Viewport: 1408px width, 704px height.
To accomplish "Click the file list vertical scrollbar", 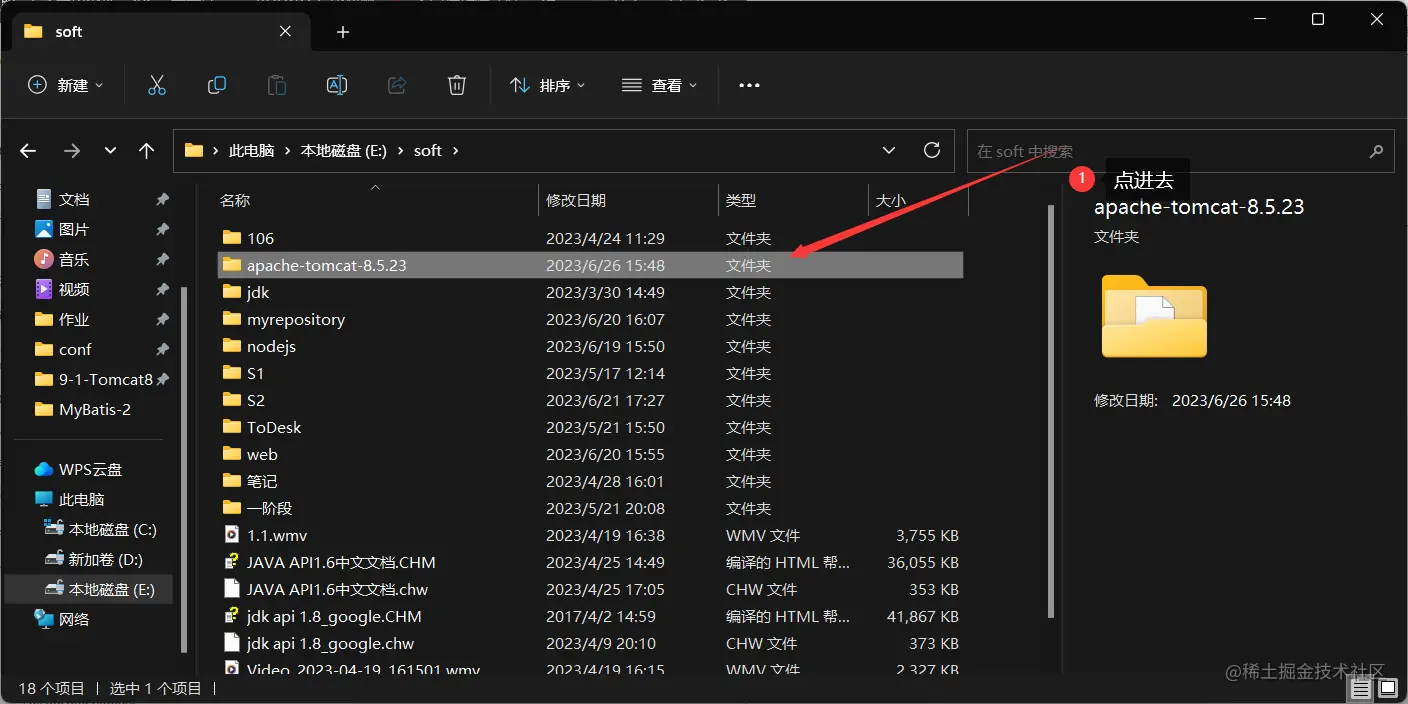I will coord(1050,410).
